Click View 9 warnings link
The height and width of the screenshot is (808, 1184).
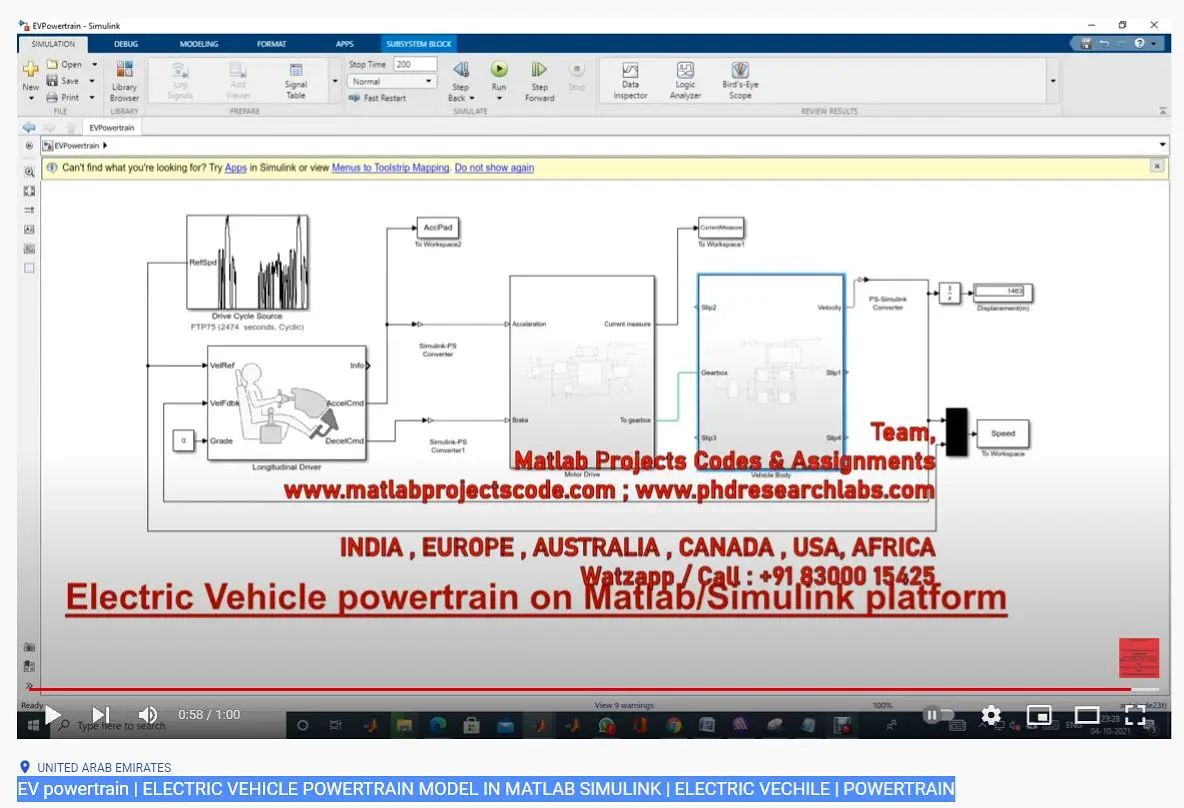624,705
